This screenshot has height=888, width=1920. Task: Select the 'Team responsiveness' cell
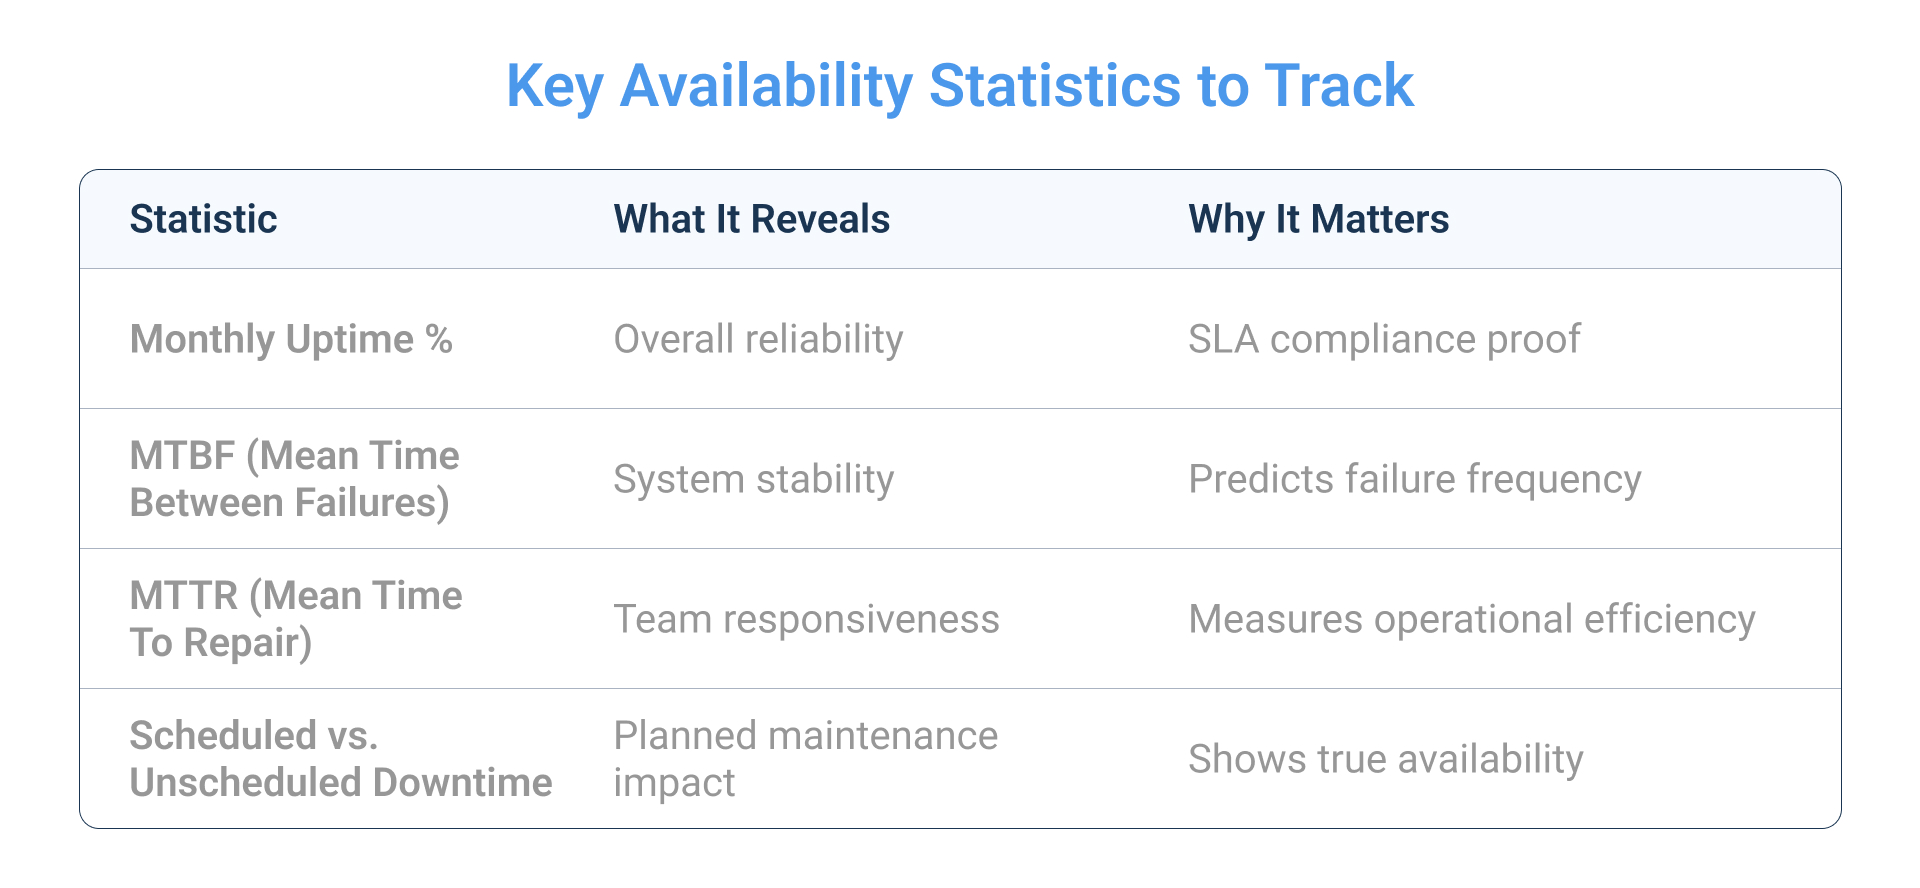pos(806,619)
